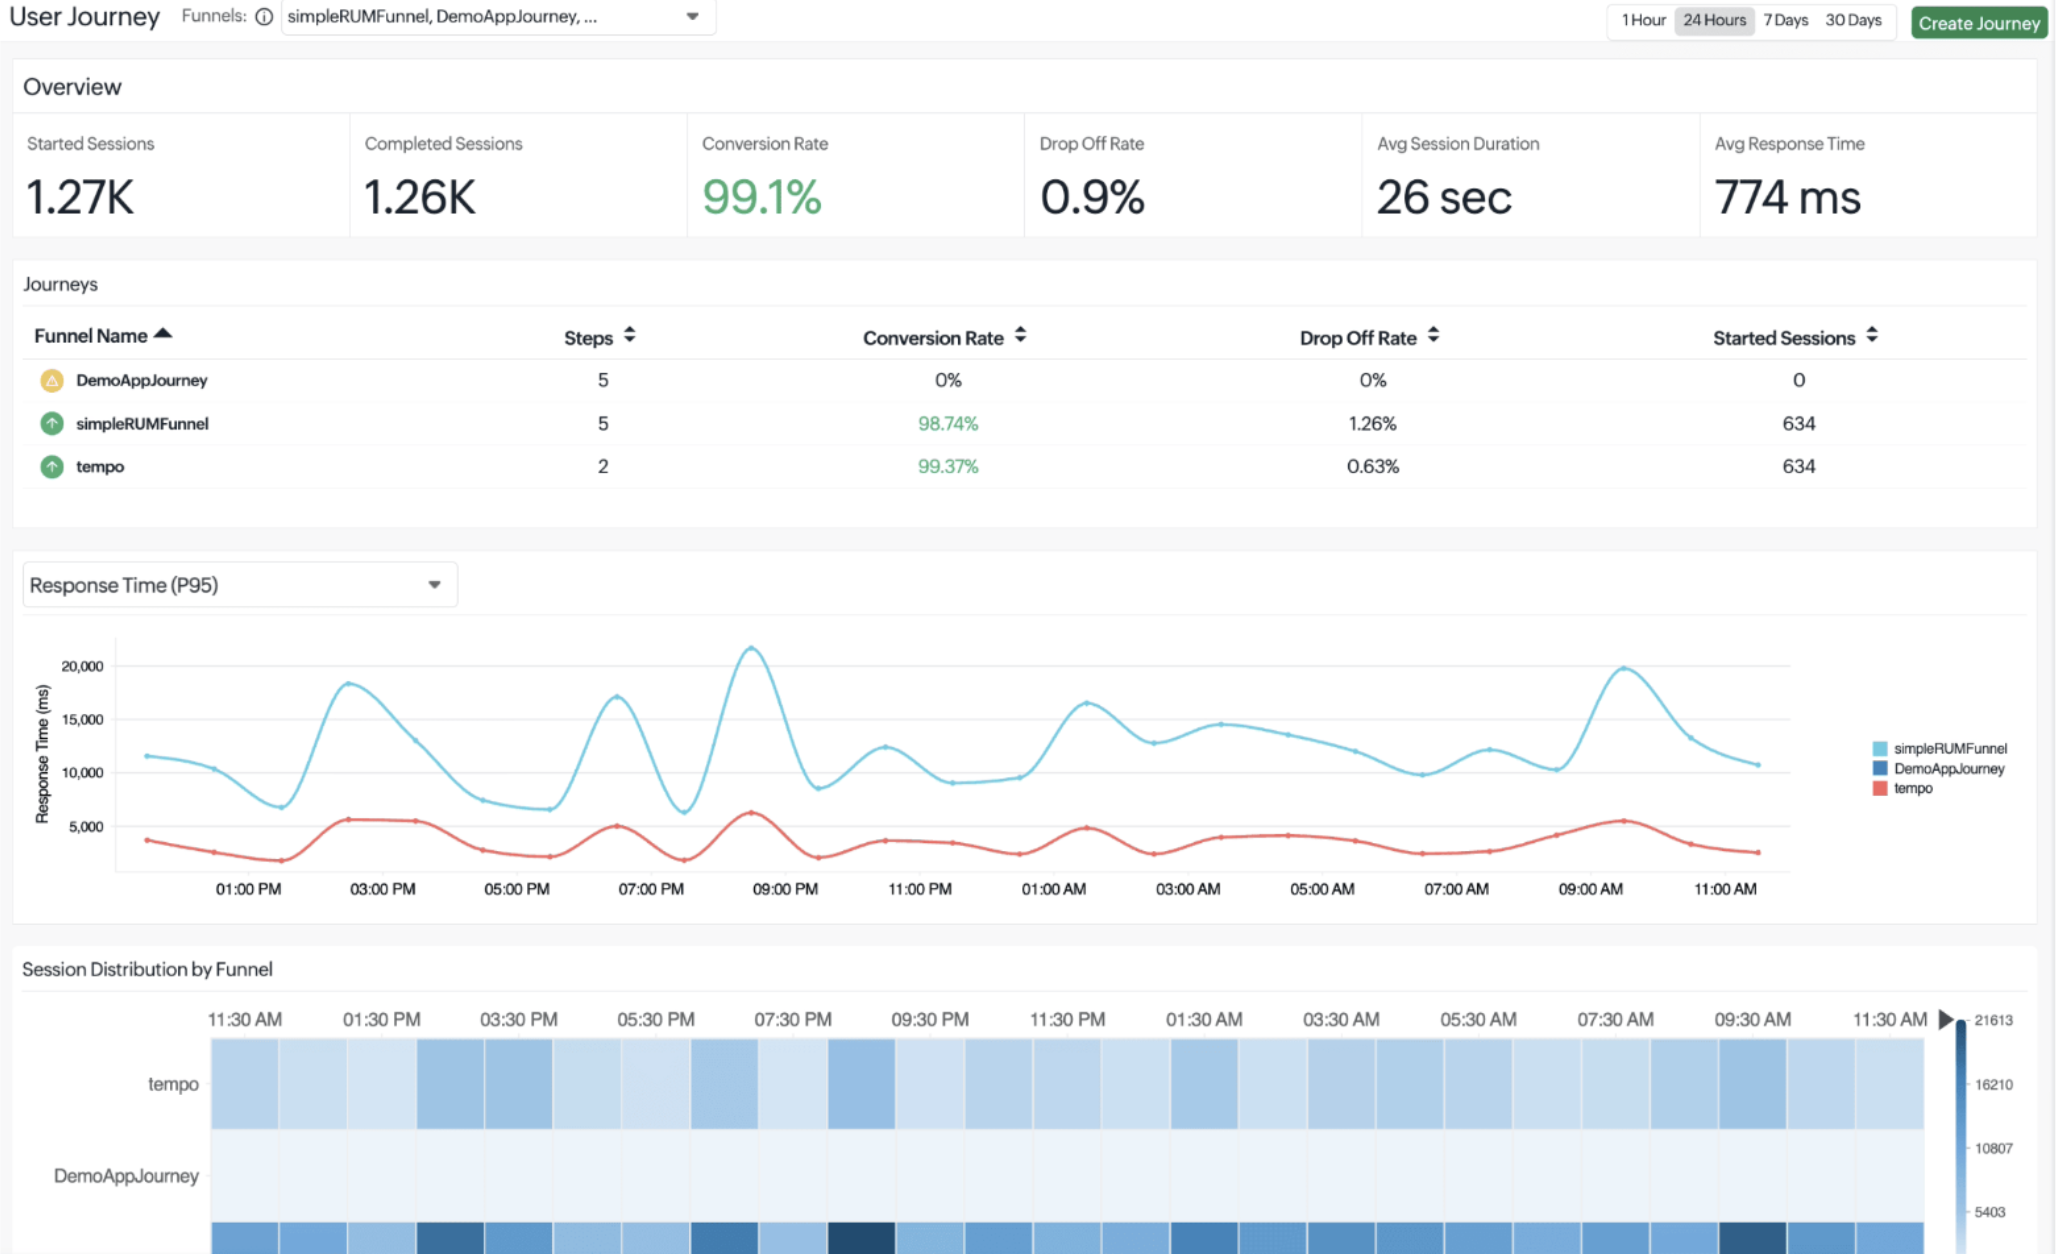Click caret arrow of Response Time dropdown
This screenshot has height=1254, width=2060.
(434, 585)
